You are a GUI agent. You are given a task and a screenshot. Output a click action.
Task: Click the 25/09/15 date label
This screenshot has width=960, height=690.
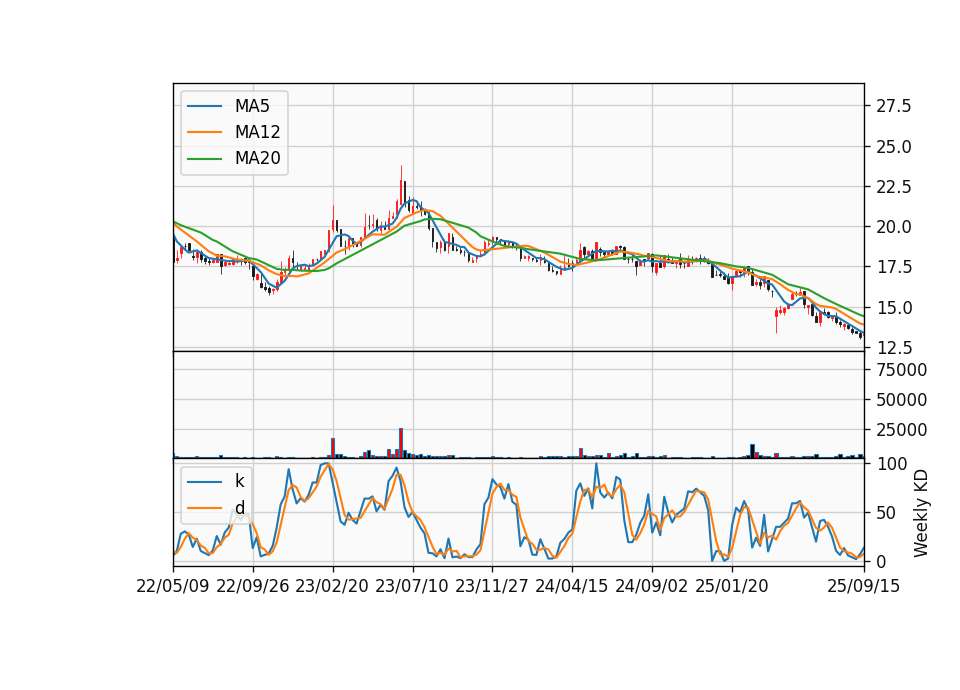pyautogui.click(x=864, y=586)
